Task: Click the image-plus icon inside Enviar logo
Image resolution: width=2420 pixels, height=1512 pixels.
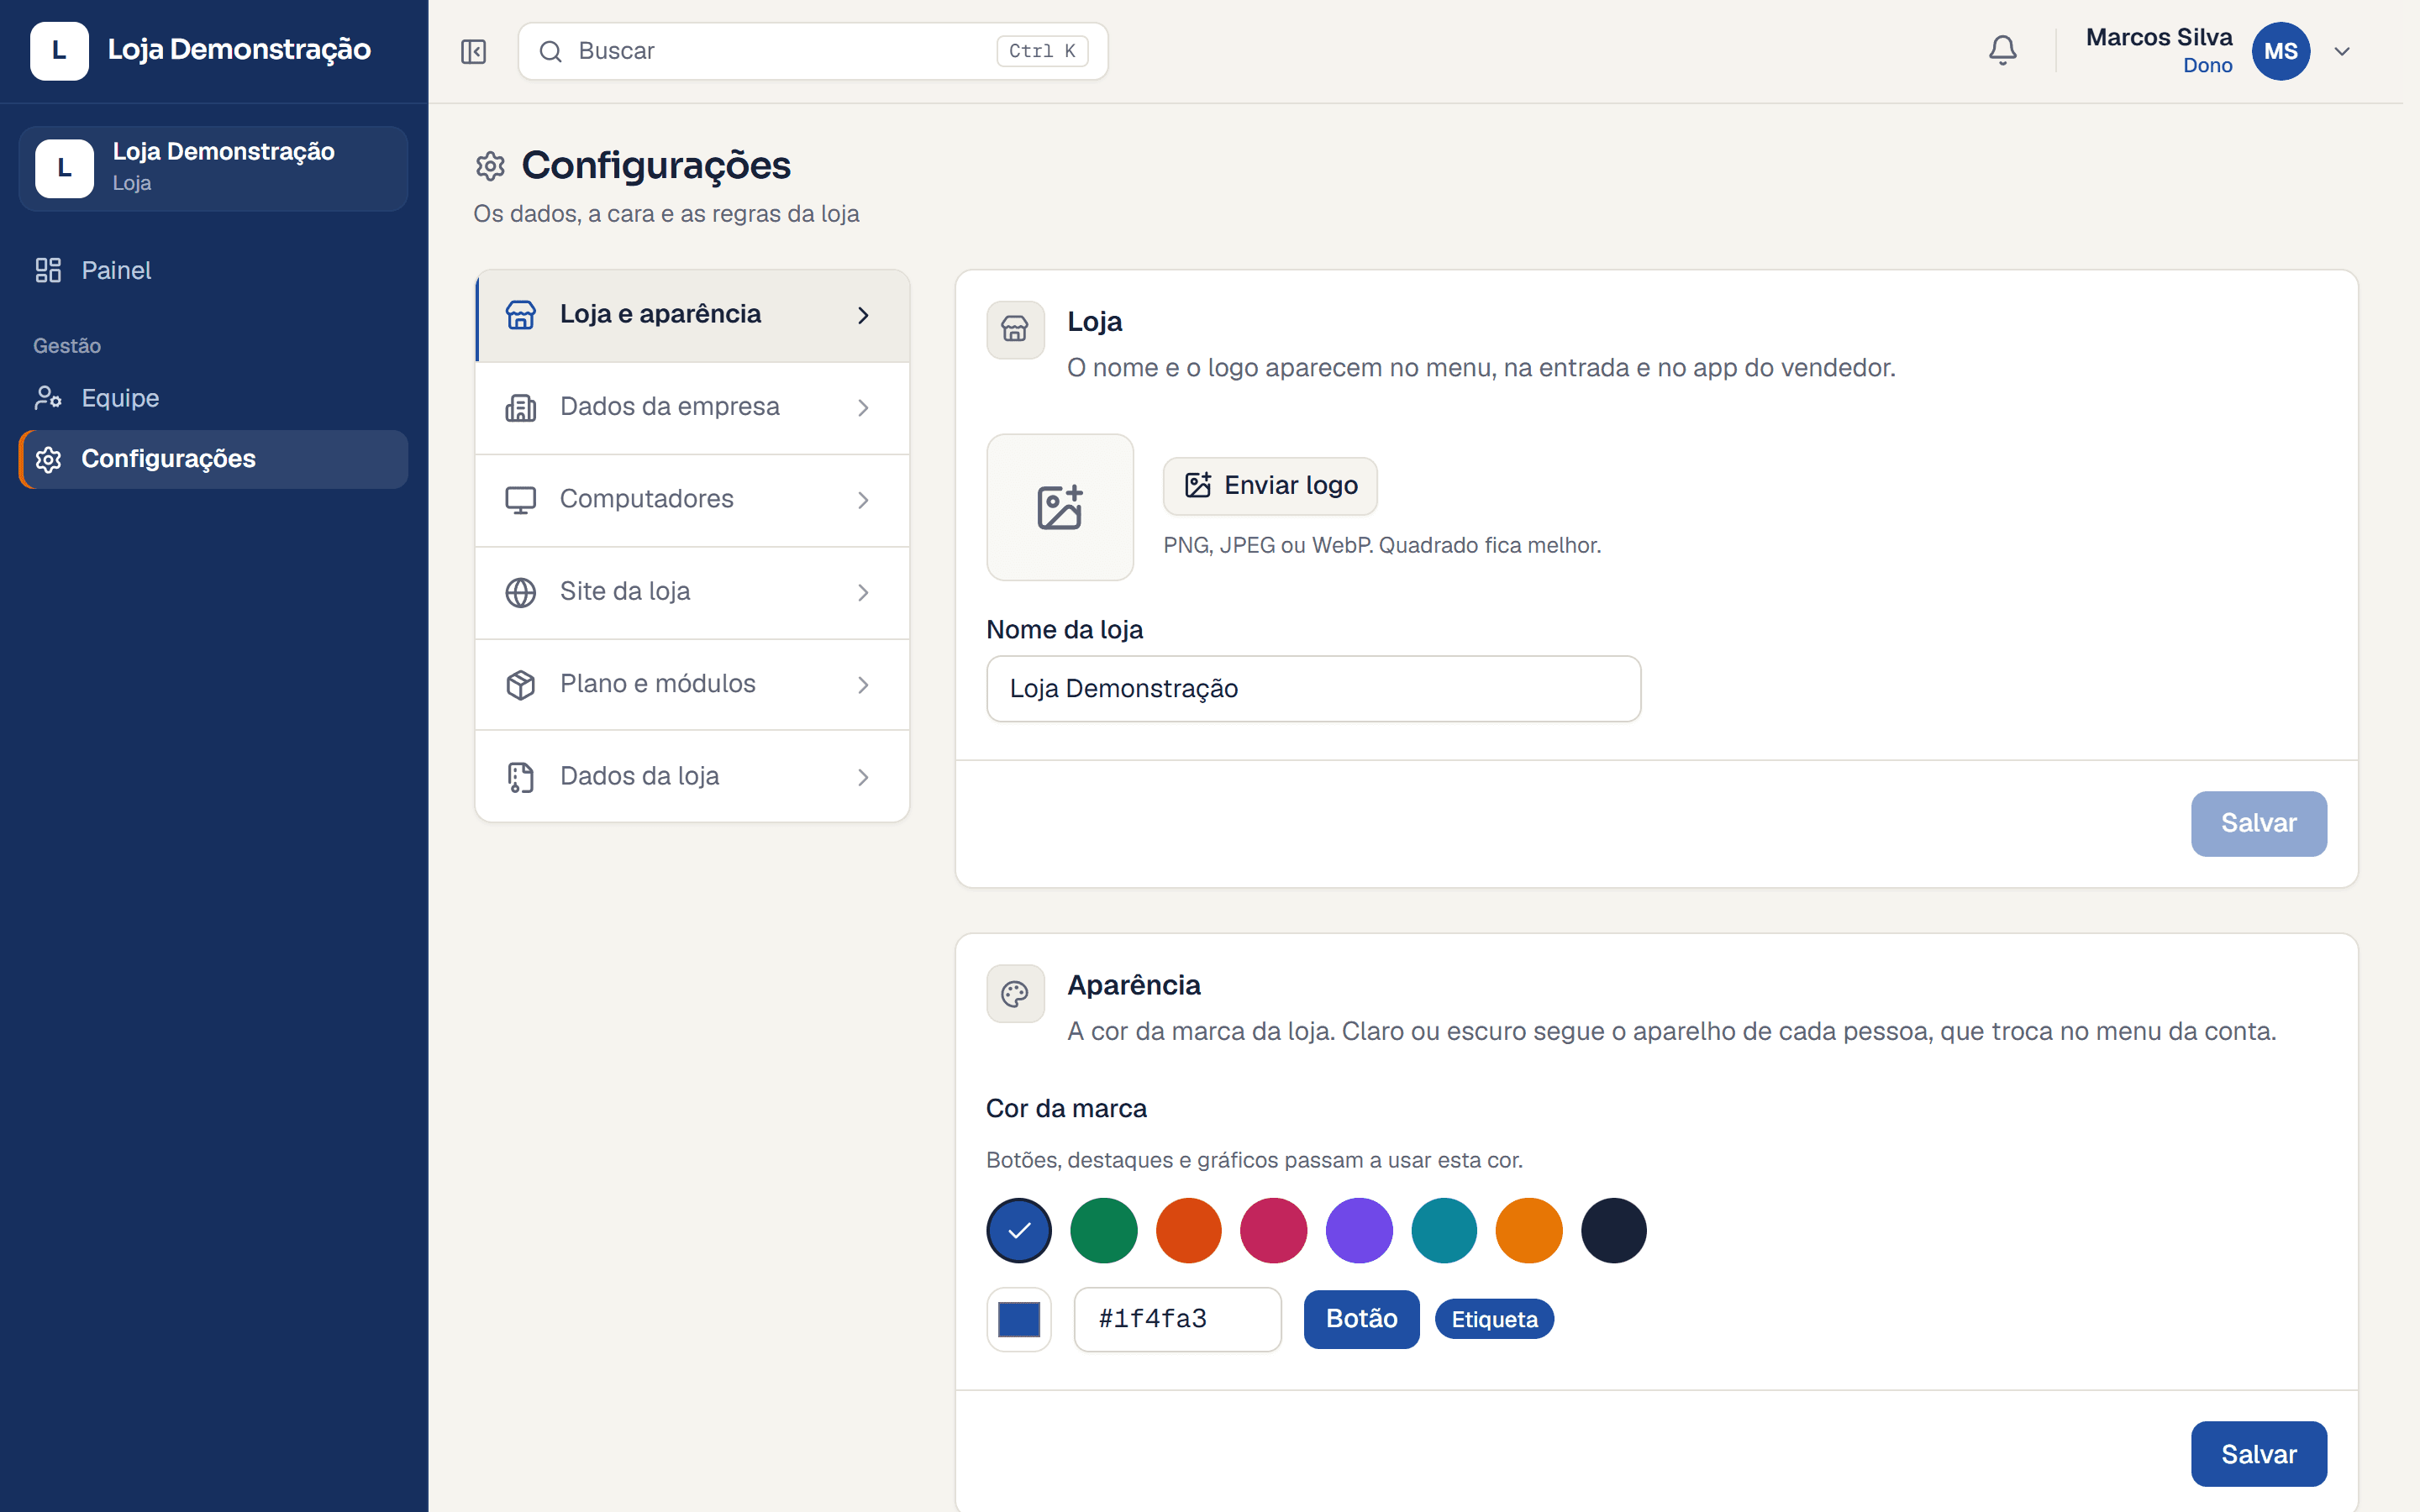Action: tap(1198, 486)
